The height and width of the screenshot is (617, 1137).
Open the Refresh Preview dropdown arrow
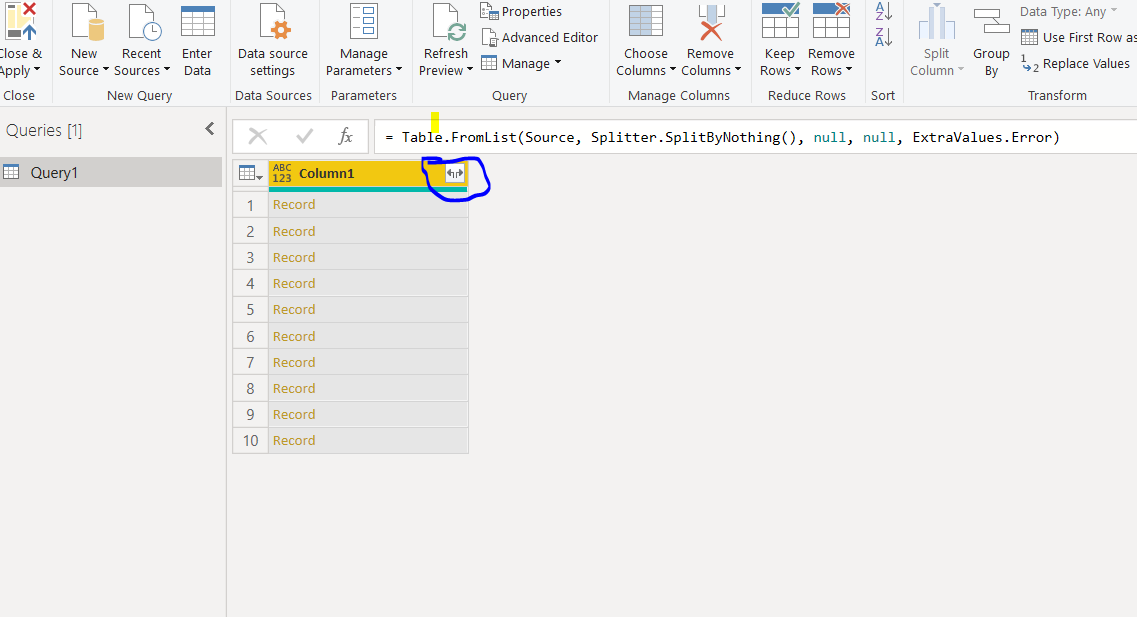pyautogui.click(x=470, y=70)
